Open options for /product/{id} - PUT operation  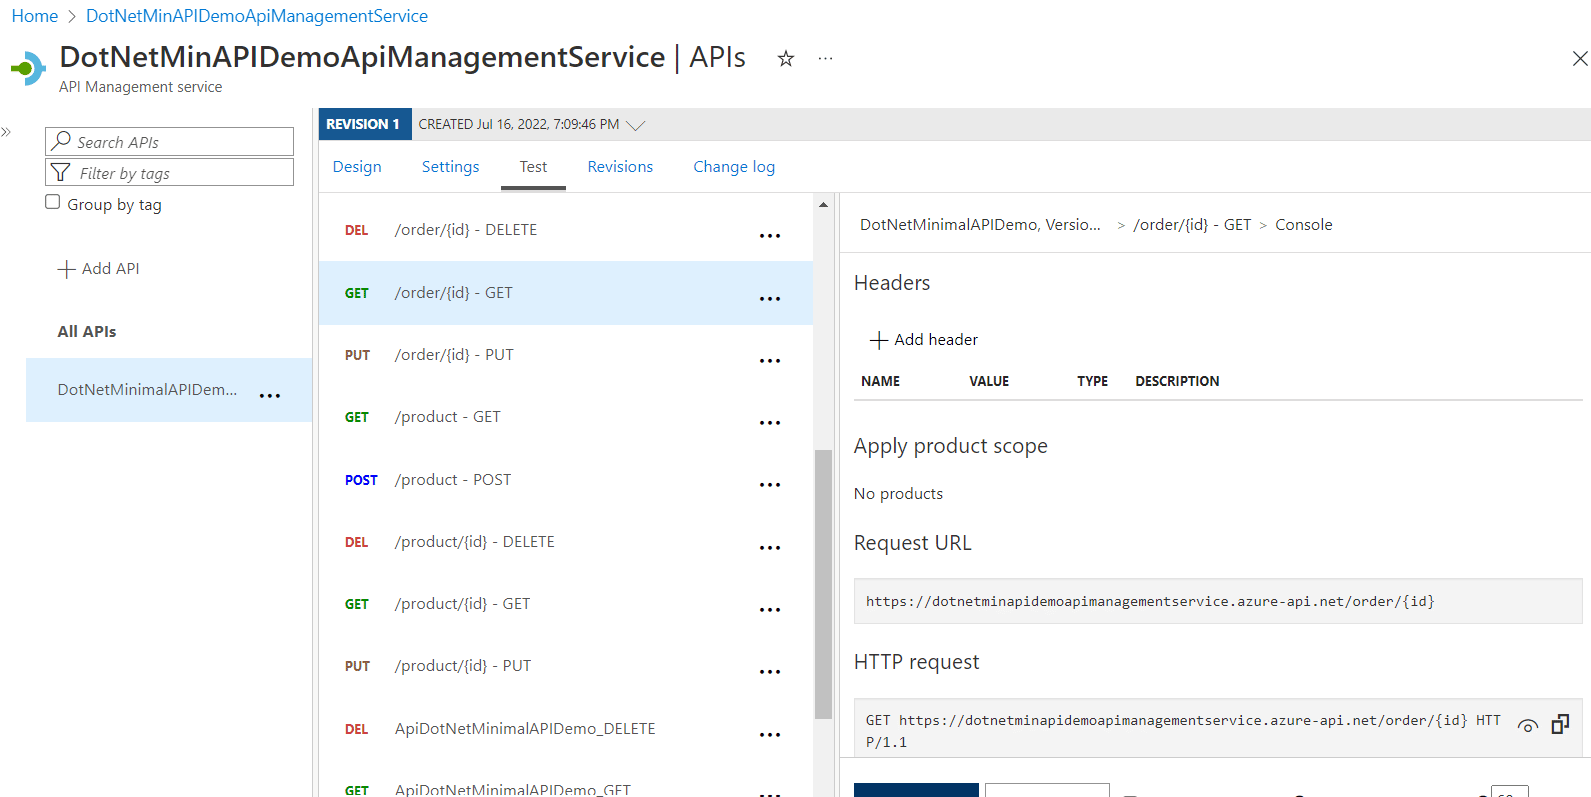770,672
